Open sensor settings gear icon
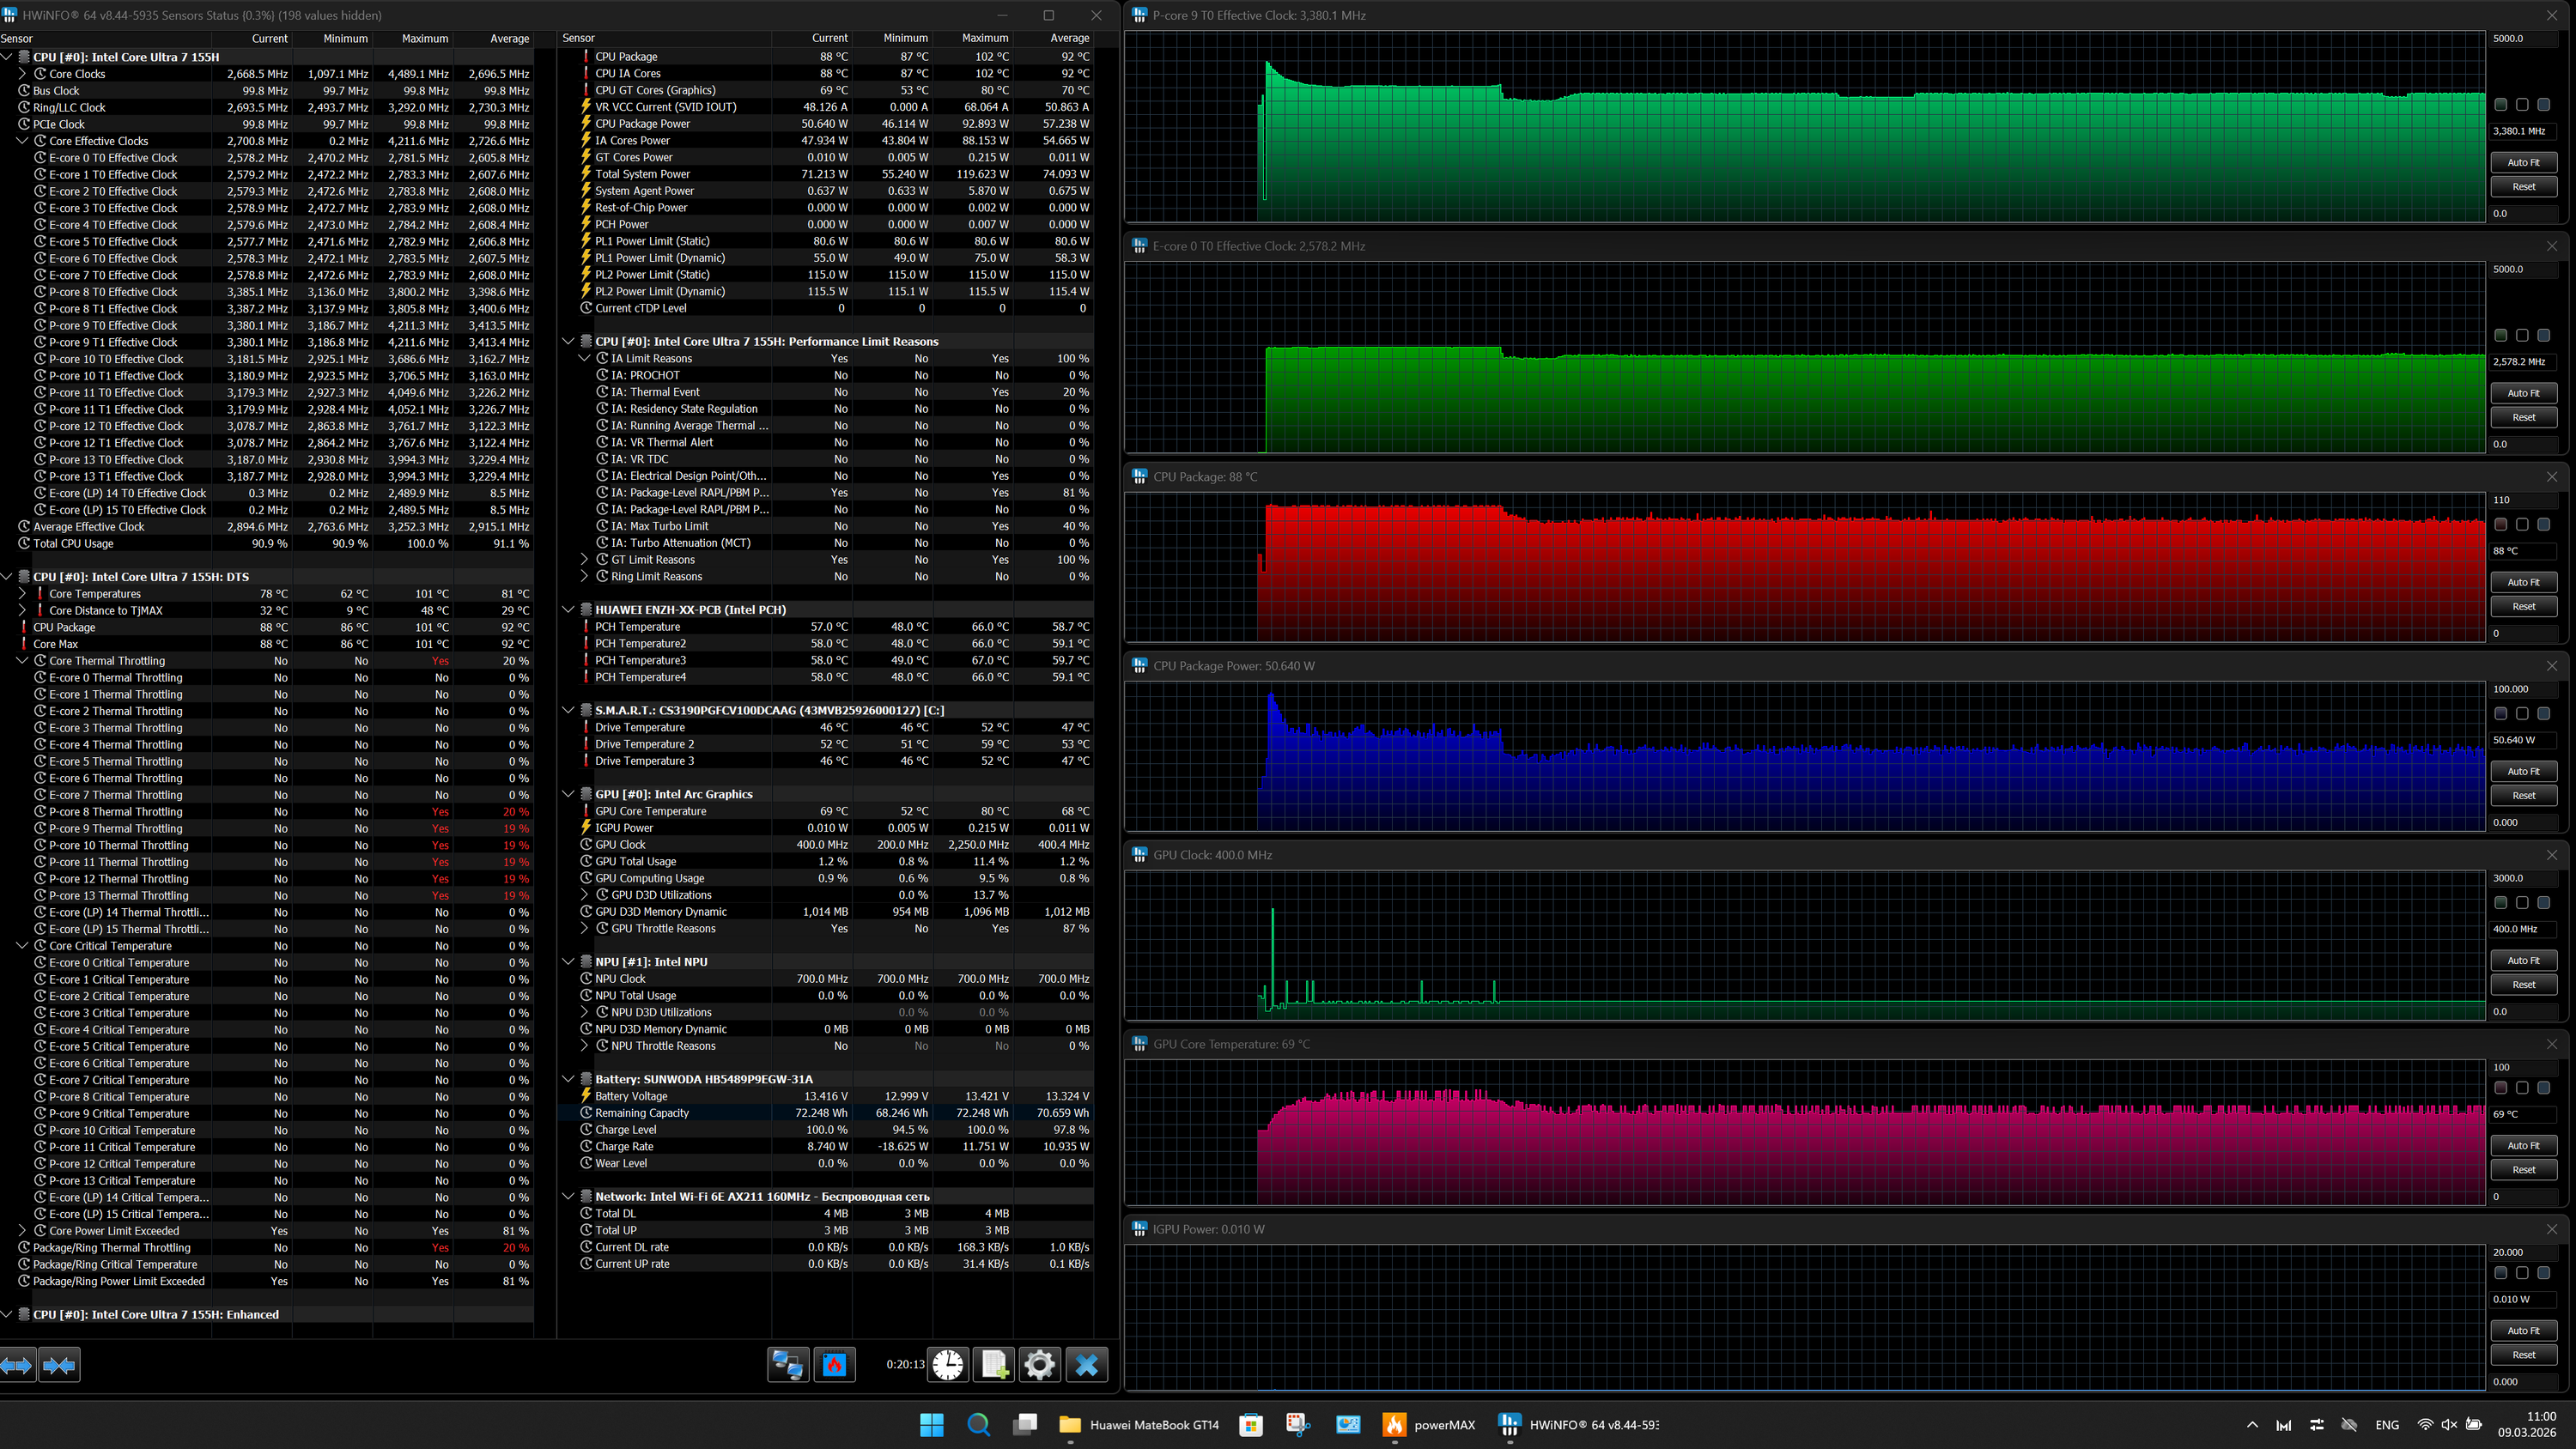This screenshot has height=1449, width=2576. pyautogui.click(x=1039, y=1364)
